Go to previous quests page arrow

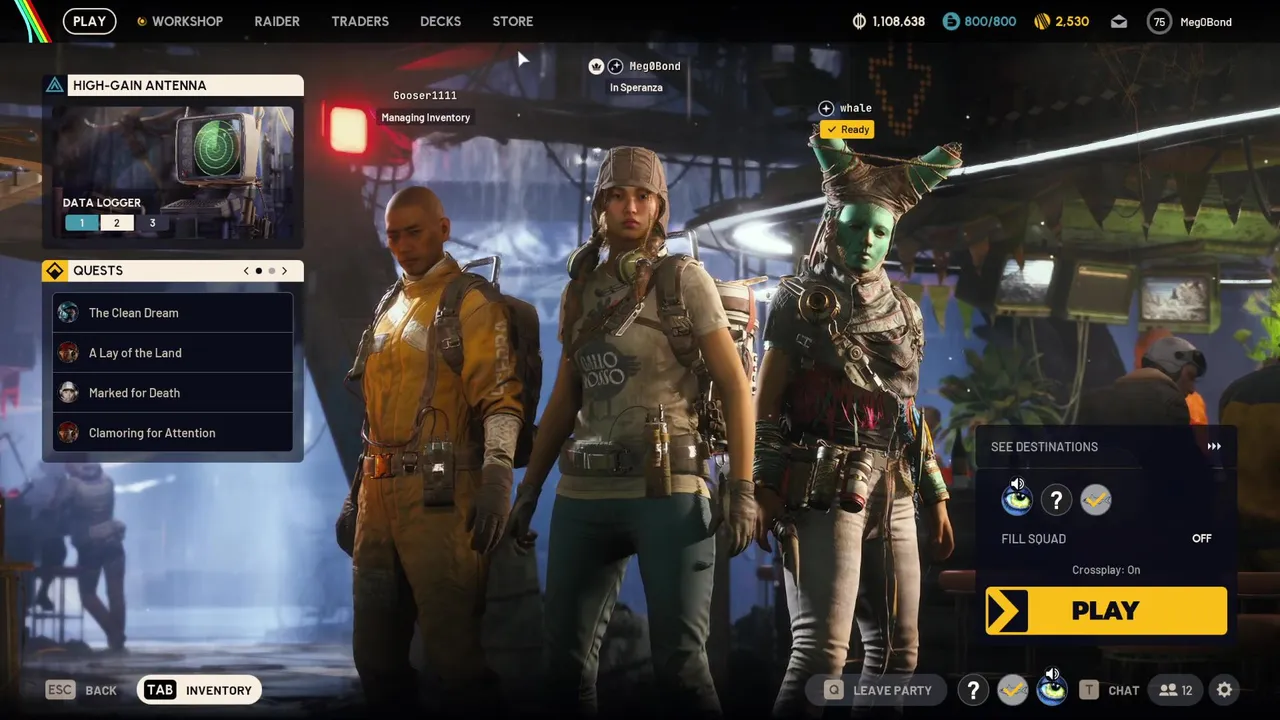tap(246, 271)
